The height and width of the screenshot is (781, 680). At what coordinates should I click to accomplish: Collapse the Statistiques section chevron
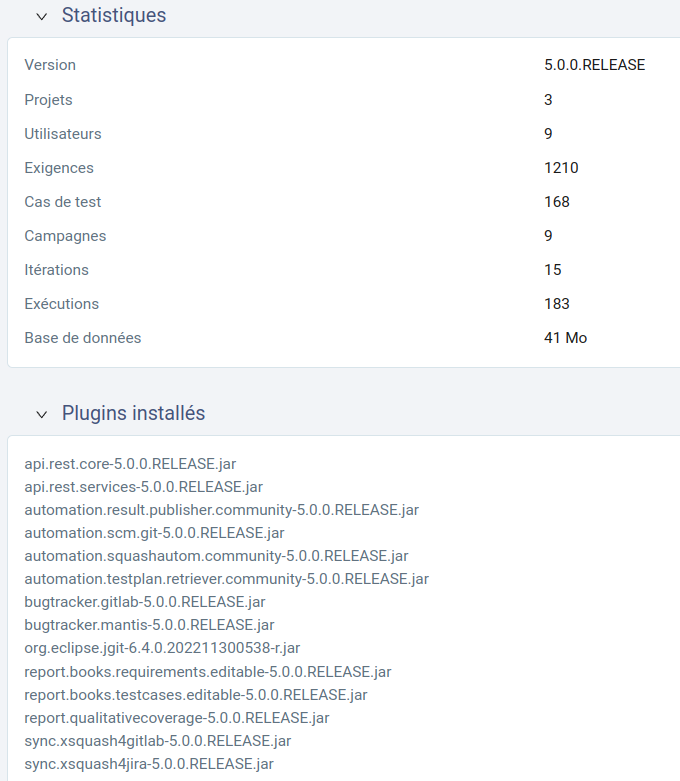point(41,16)
